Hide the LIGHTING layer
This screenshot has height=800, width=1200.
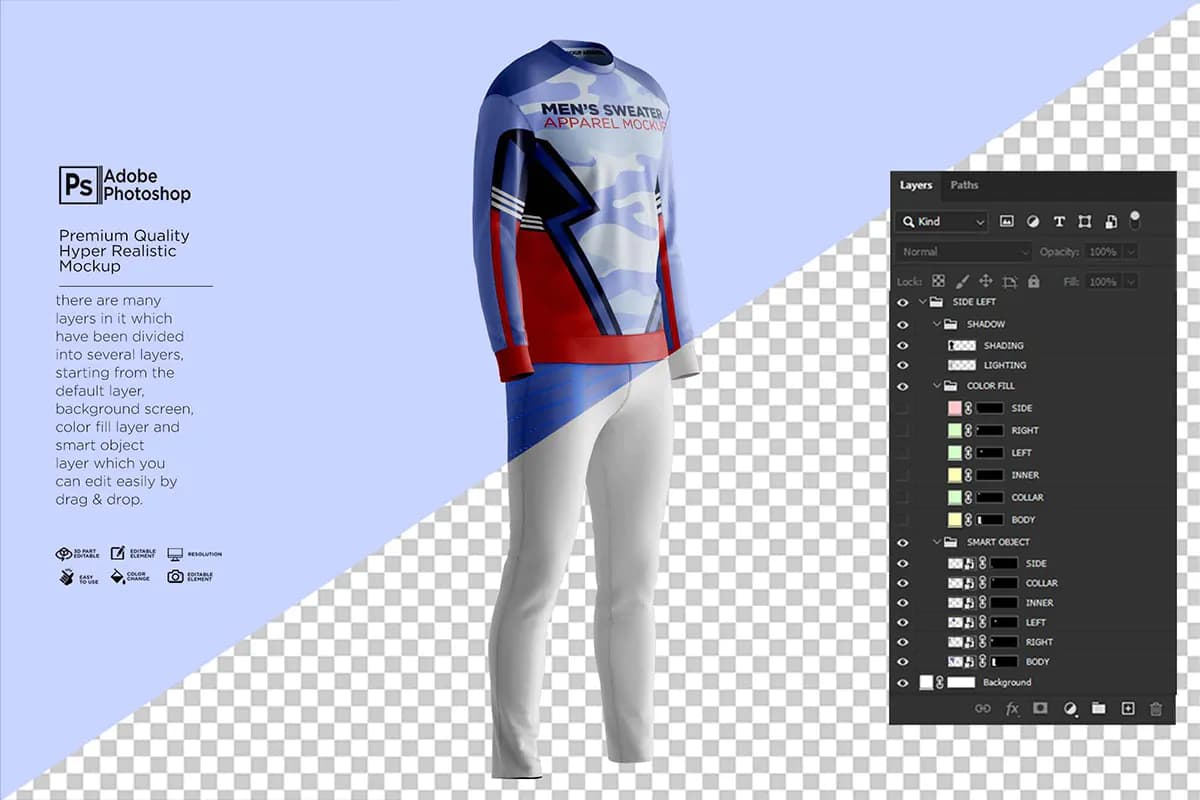point(903,366)
